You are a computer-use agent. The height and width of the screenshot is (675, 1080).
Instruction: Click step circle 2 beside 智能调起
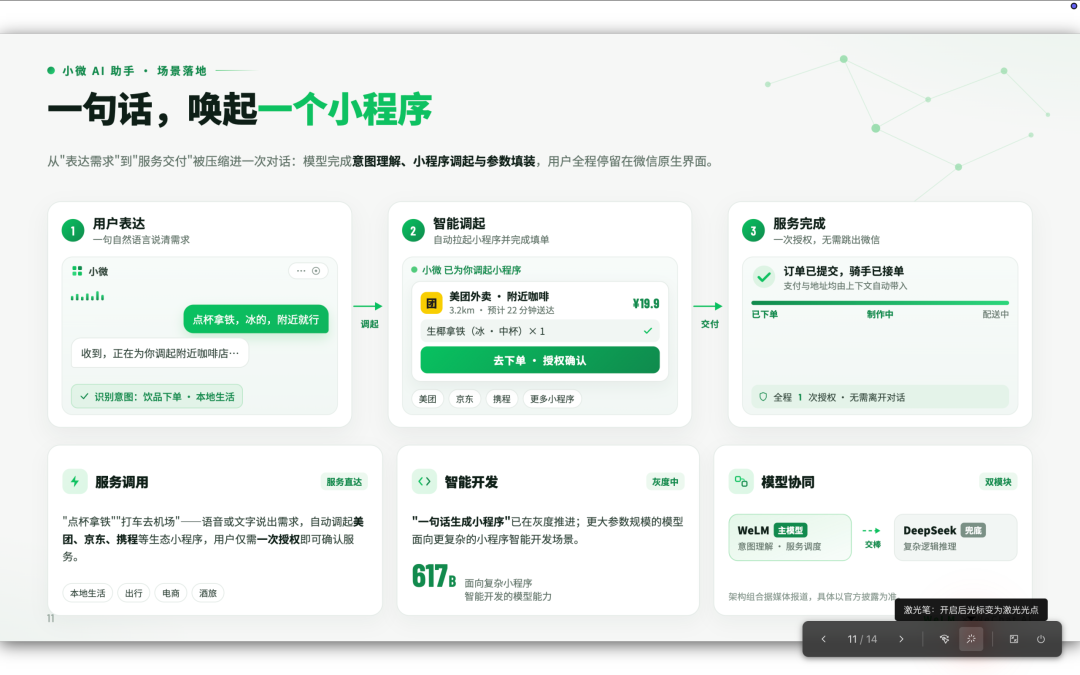click(x=413, y=231)
